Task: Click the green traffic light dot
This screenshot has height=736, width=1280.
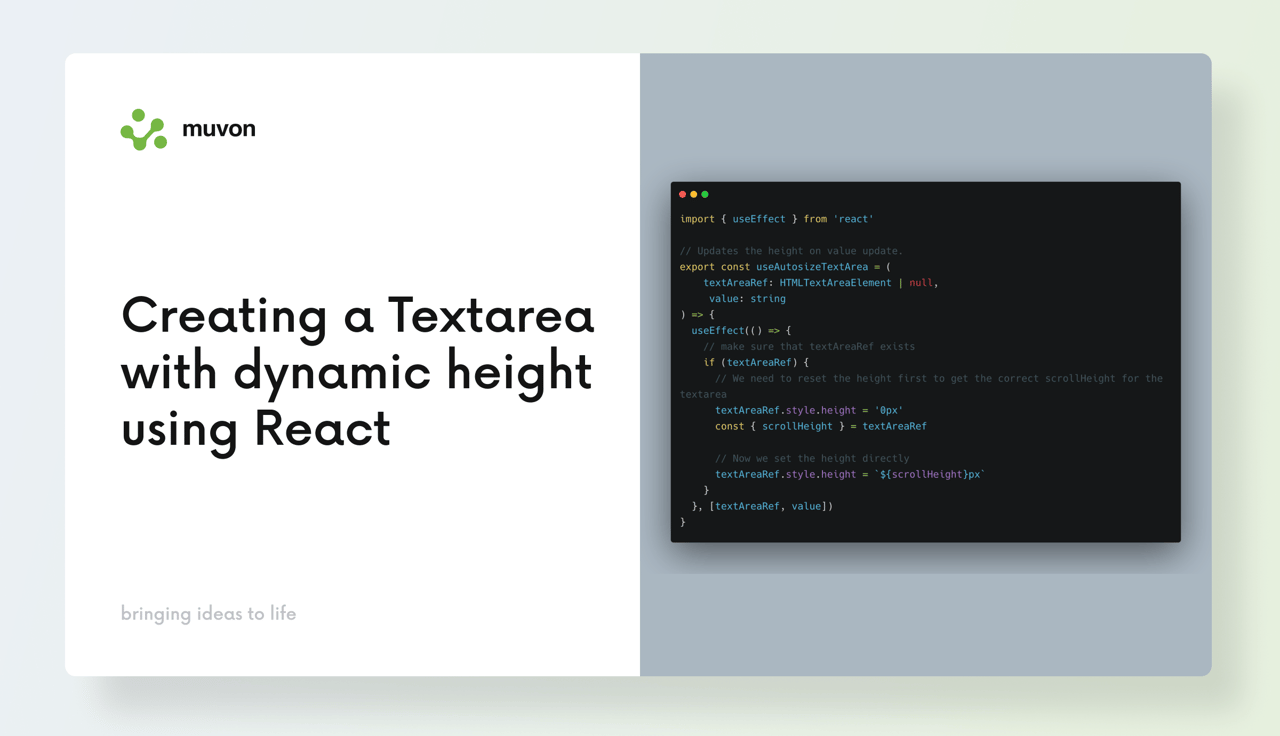Action: click(705, 194)
